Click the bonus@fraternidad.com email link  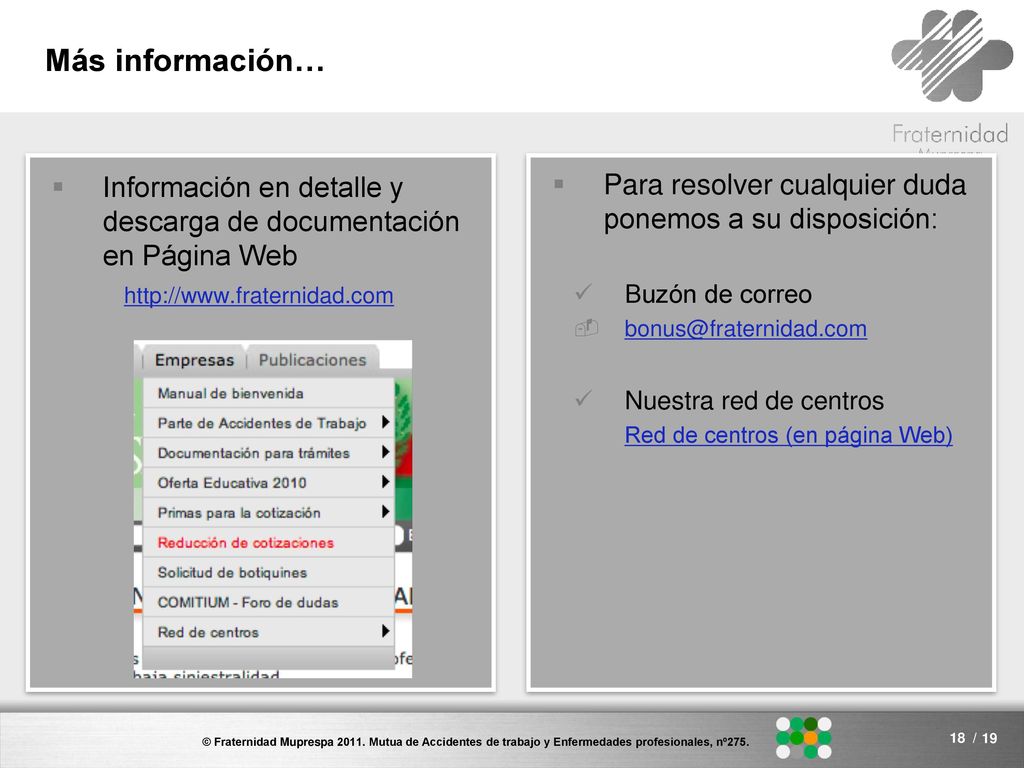click(746, 328)
